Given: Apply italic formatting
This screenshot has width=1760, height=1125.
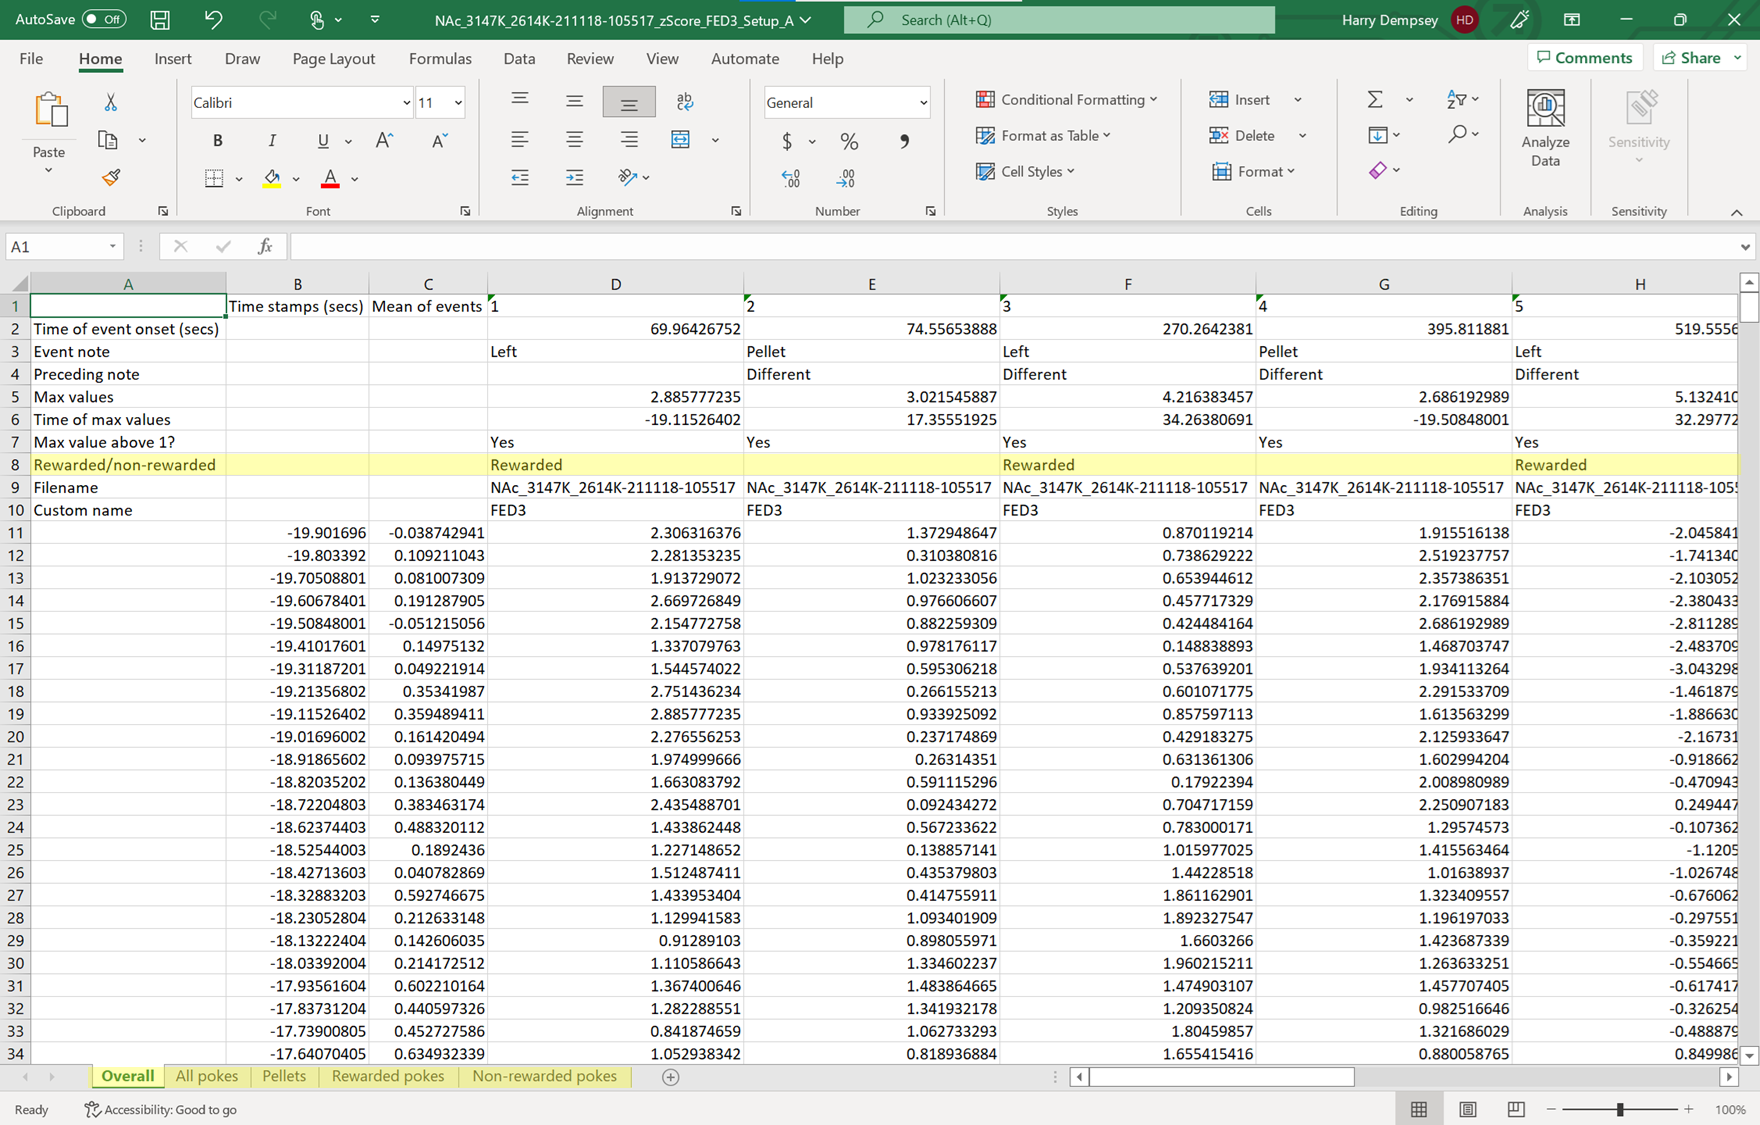Looking at the screenshot, I should tap(271, 140).
